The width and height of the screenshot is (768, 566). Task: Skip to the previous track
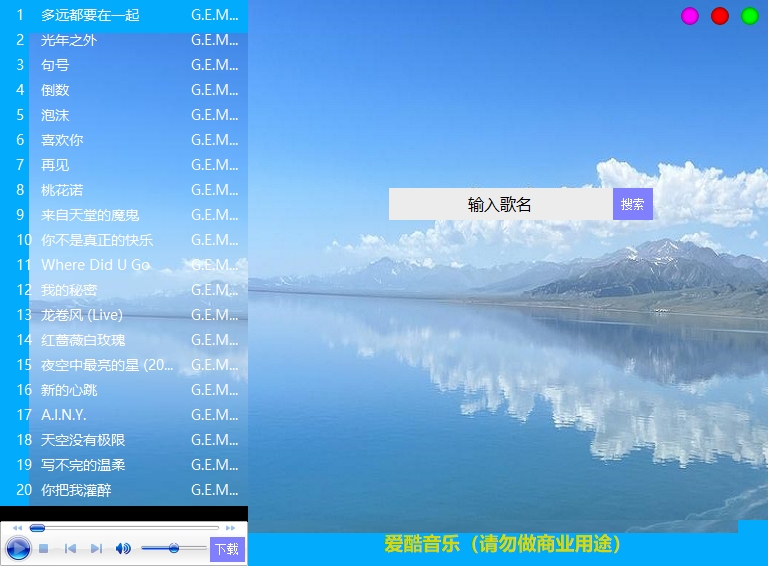70,549
